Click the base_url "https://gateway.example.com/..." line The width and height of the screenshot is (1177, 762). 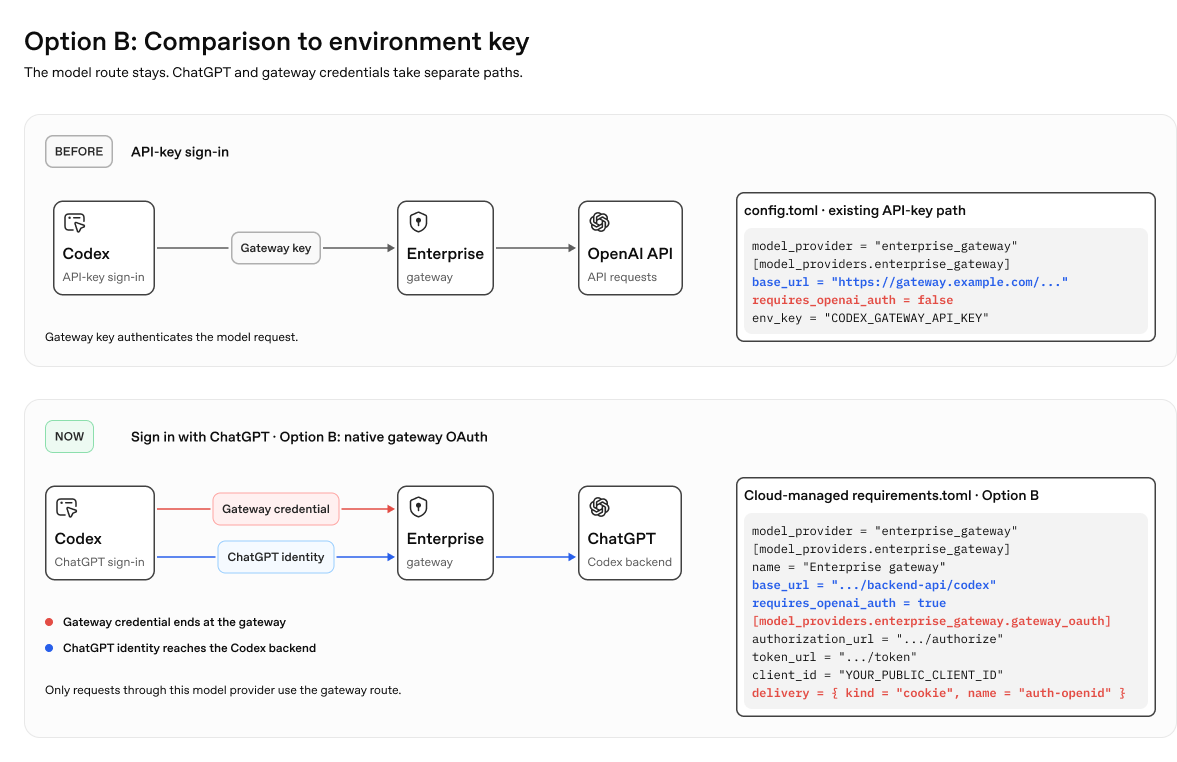click(x=910, y=282)
